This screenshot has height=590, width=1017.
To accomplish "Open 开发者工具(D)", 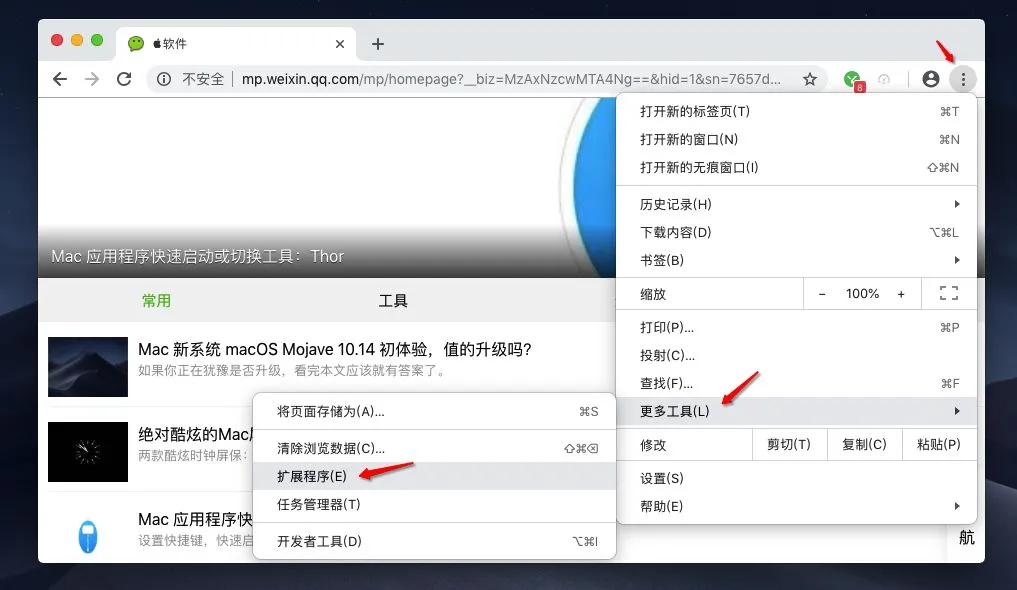I will [x=434, y=541].
